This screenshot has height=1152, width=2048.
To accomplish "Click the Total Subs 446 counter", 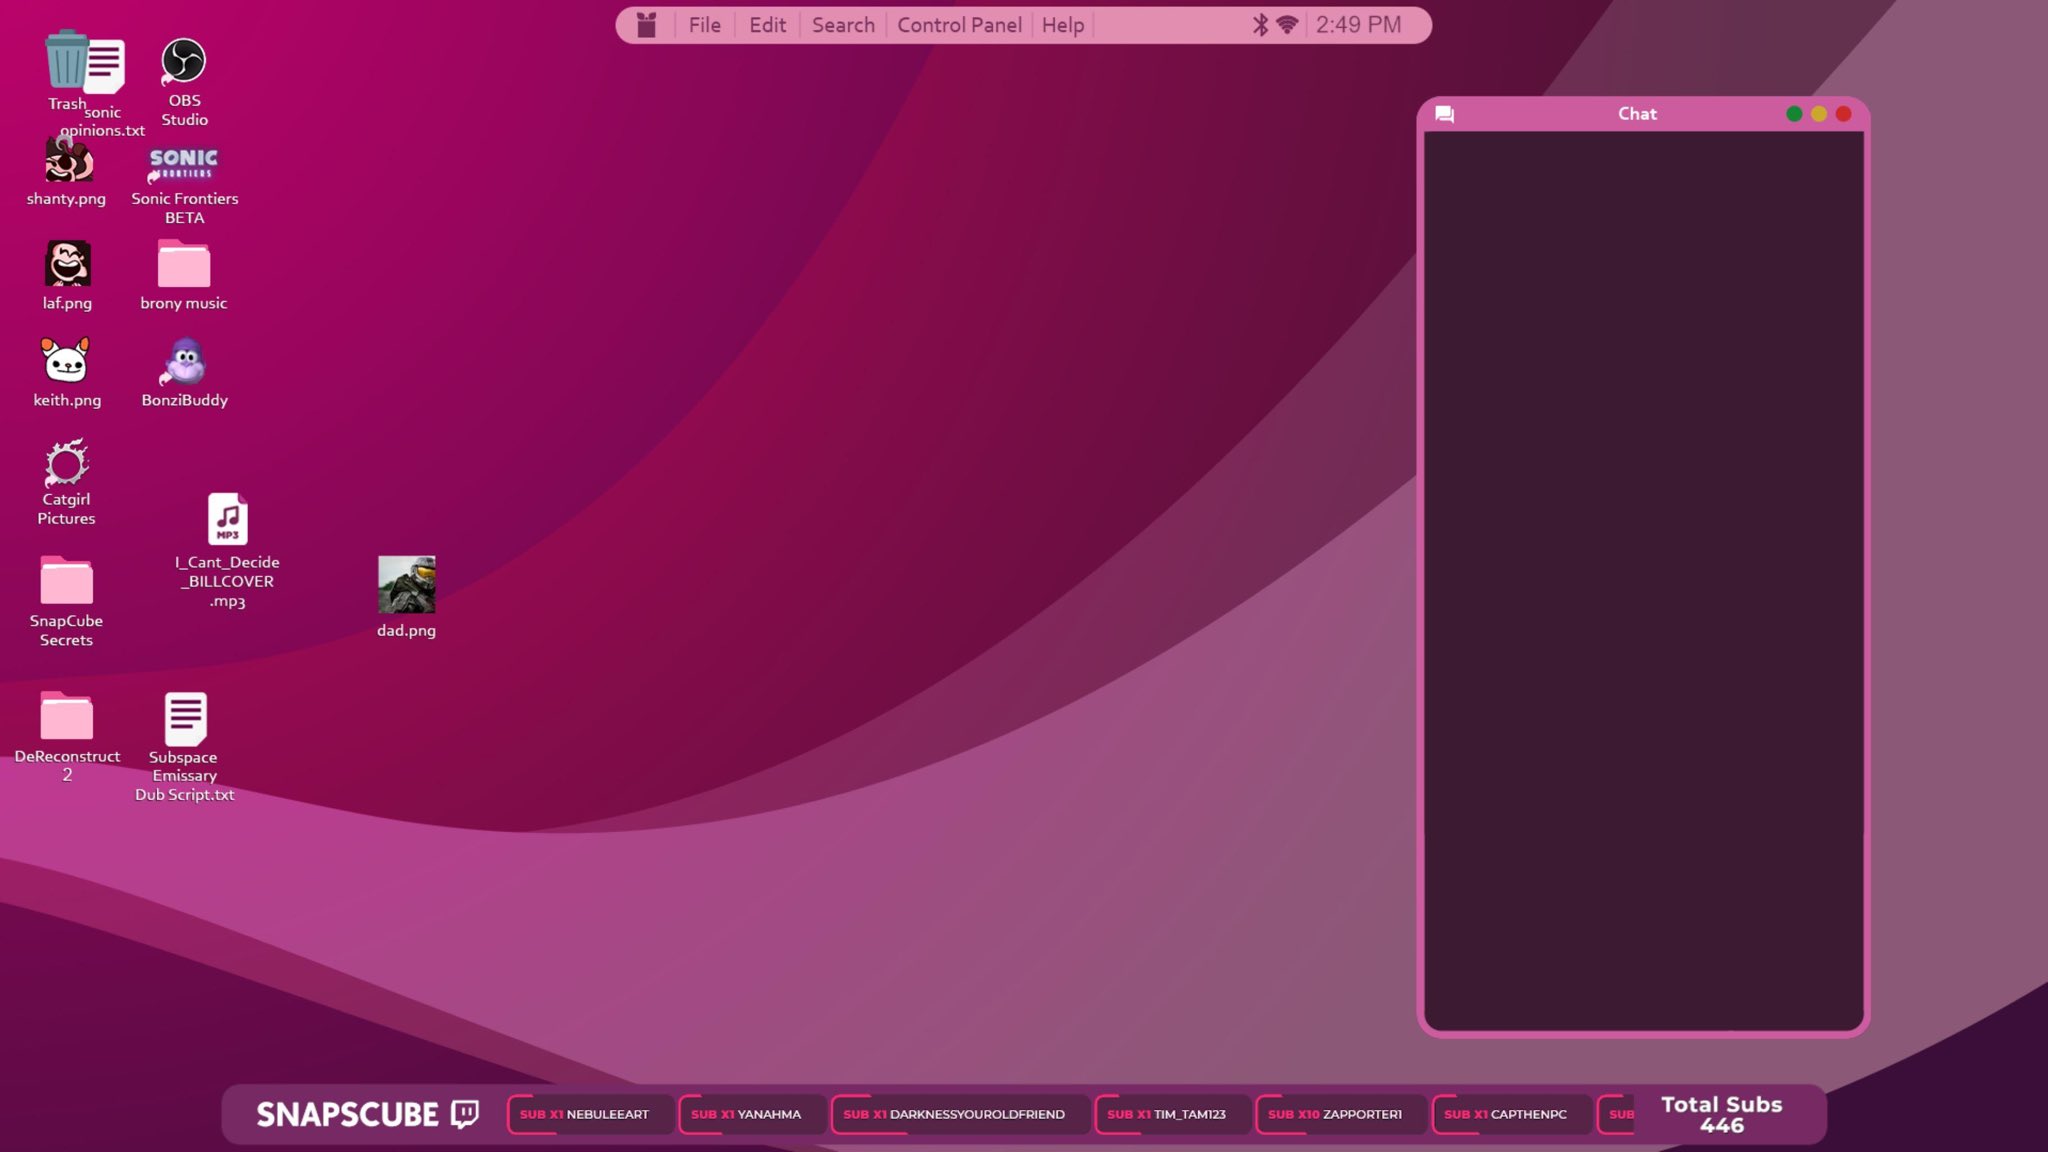I will 1722,1114.
